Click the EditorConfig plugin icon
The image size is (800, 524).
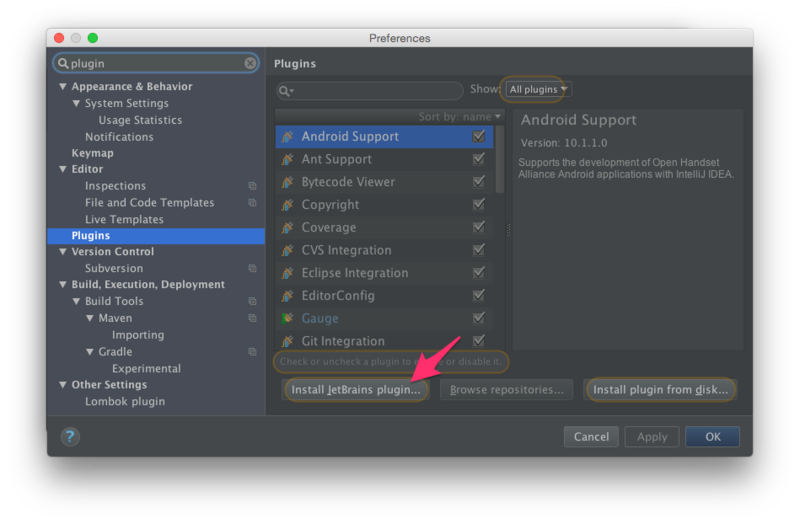click(287, 295)
